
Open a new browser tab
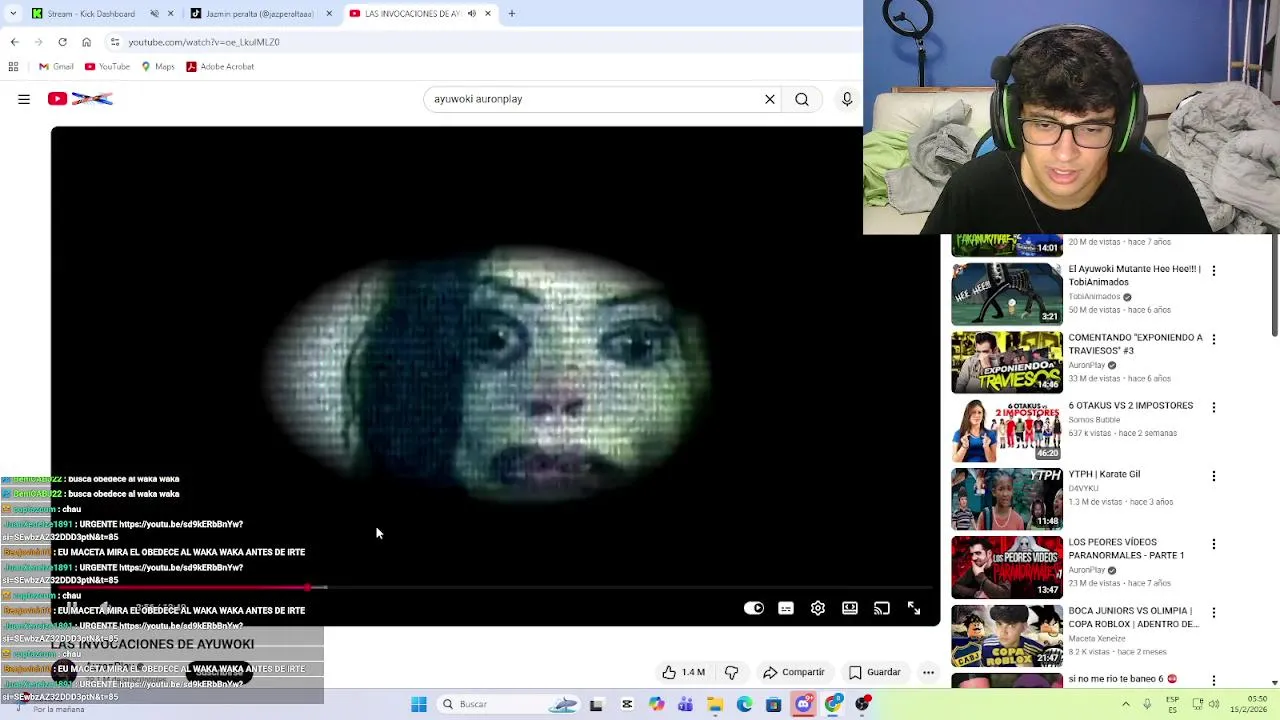point(512,14)
